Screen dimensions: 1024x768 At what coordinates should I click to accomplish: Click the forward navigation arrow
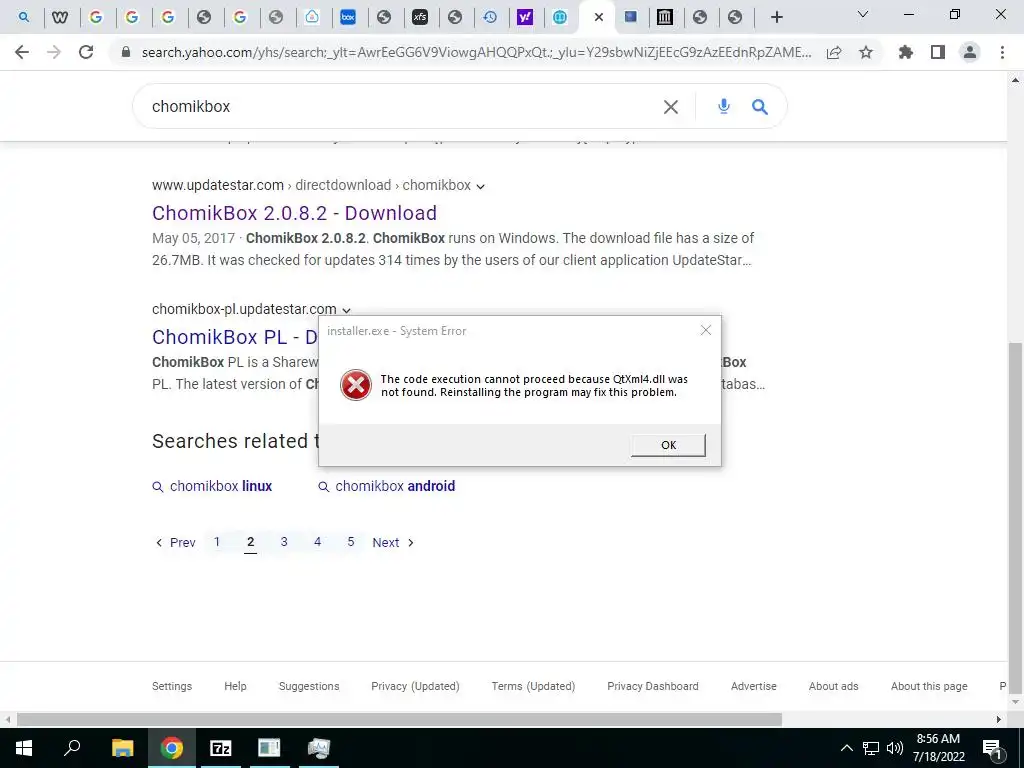point(54,52)
